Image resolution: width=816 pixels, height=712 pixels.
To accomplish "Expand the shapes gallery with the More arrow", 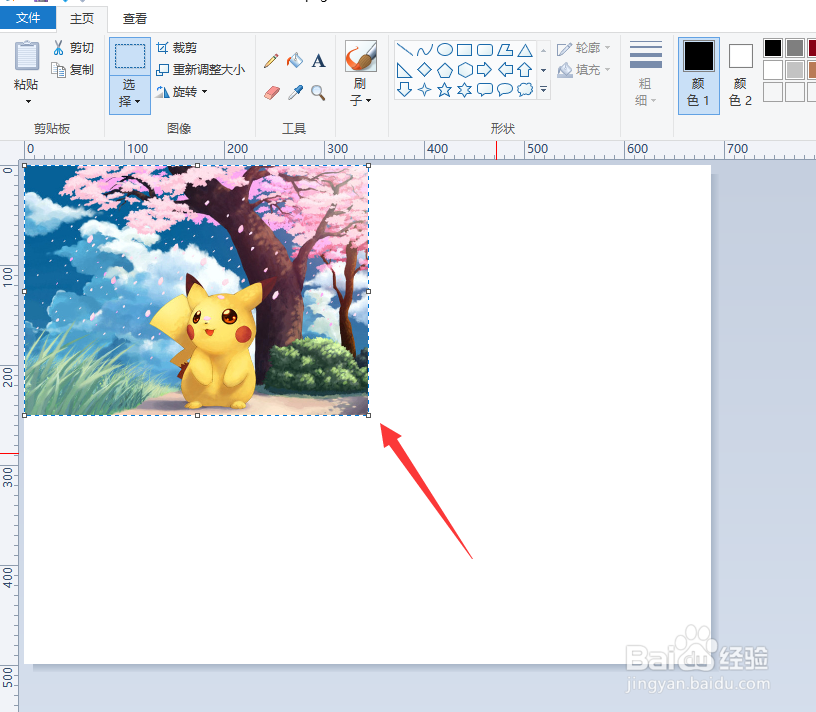I will (543, 90).
